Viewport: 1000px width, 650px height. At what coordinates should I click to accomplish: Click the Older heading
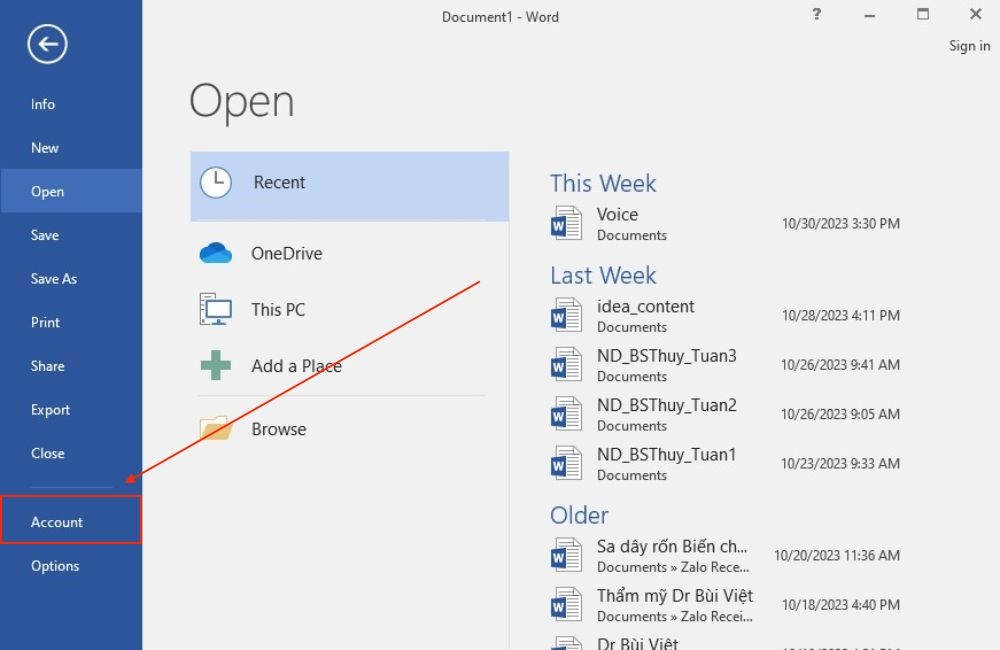(579, 515)
